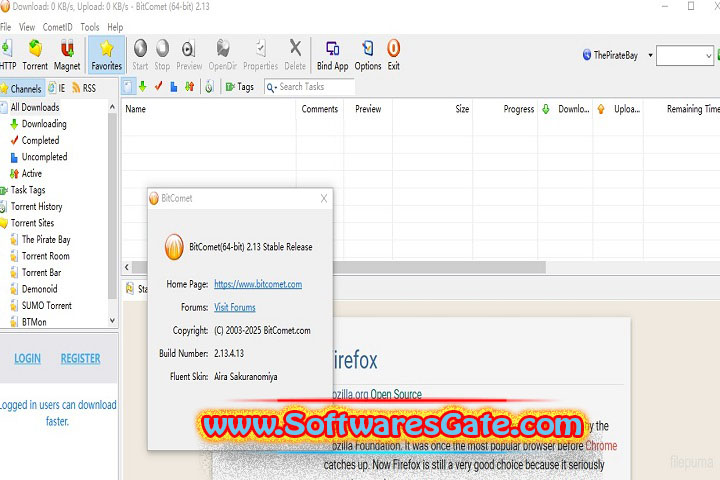Click the all tasks page icon in filter bar
Image resolution: width=720 pixels, height=480 pixels.
tap(128, 86)
